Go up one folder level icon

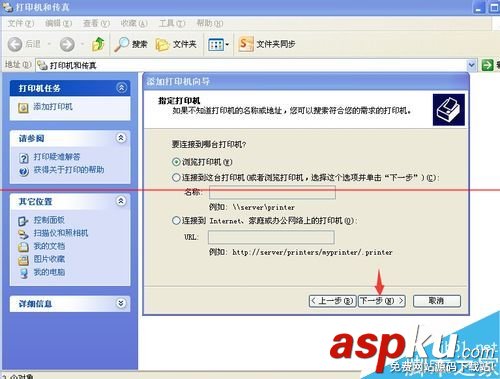(98, 44)
